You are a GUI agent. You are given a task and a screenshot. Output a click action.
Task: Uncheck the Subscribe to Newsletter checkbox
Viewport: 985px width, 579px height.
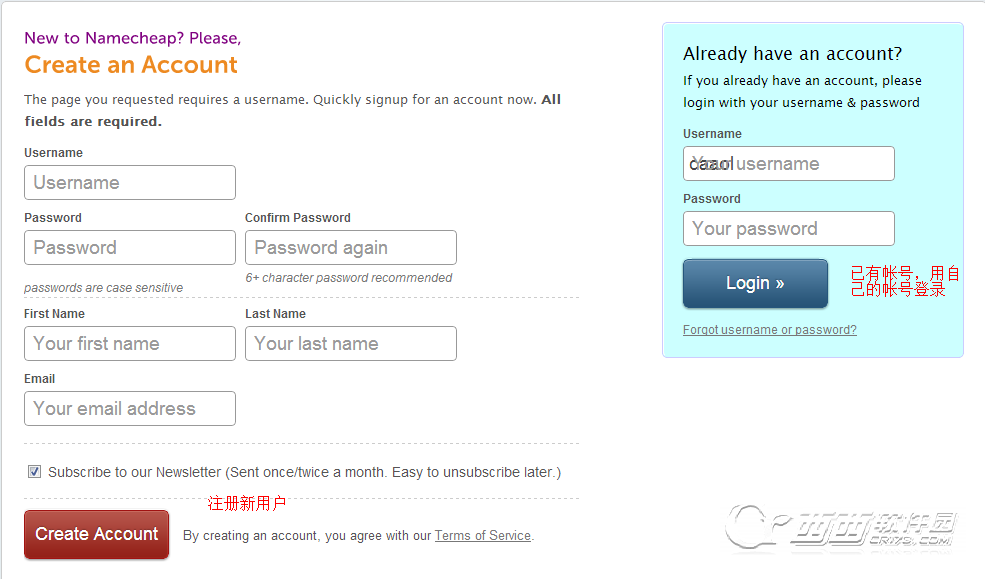tap(35, 472)
